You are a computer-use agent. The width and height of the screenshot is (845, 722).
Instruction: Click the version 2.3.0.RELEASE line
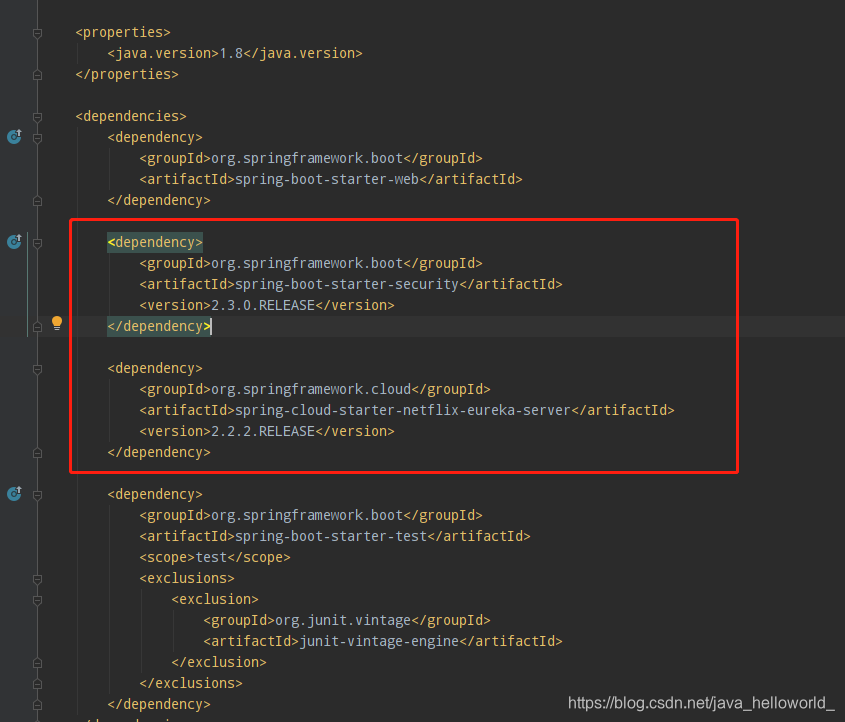(x=267, y=306)
